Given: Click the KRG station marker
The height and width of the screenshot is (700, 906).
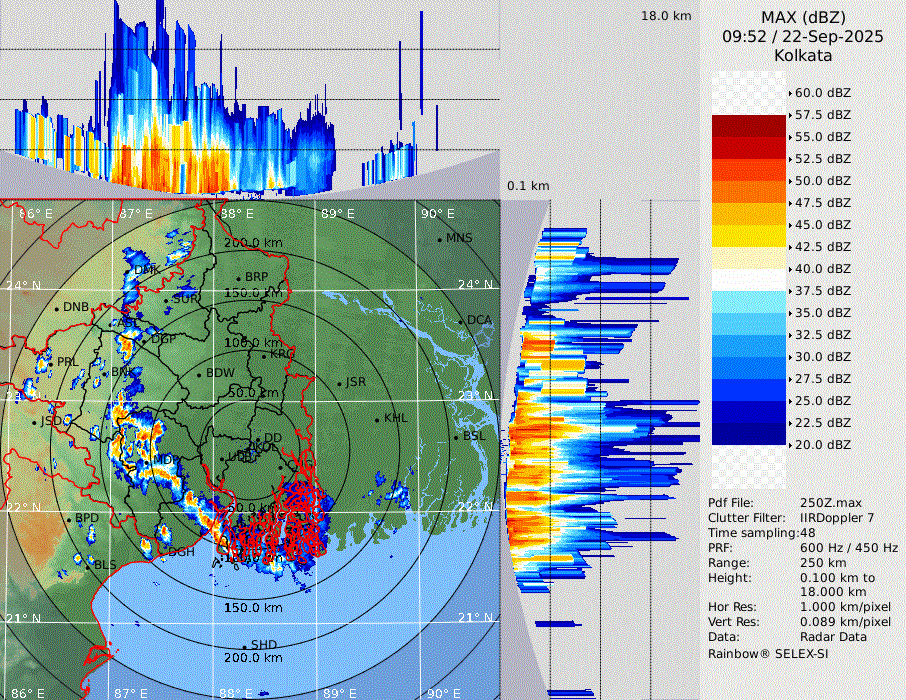Looking at the screenshot, I should click(x=264, y=355).
